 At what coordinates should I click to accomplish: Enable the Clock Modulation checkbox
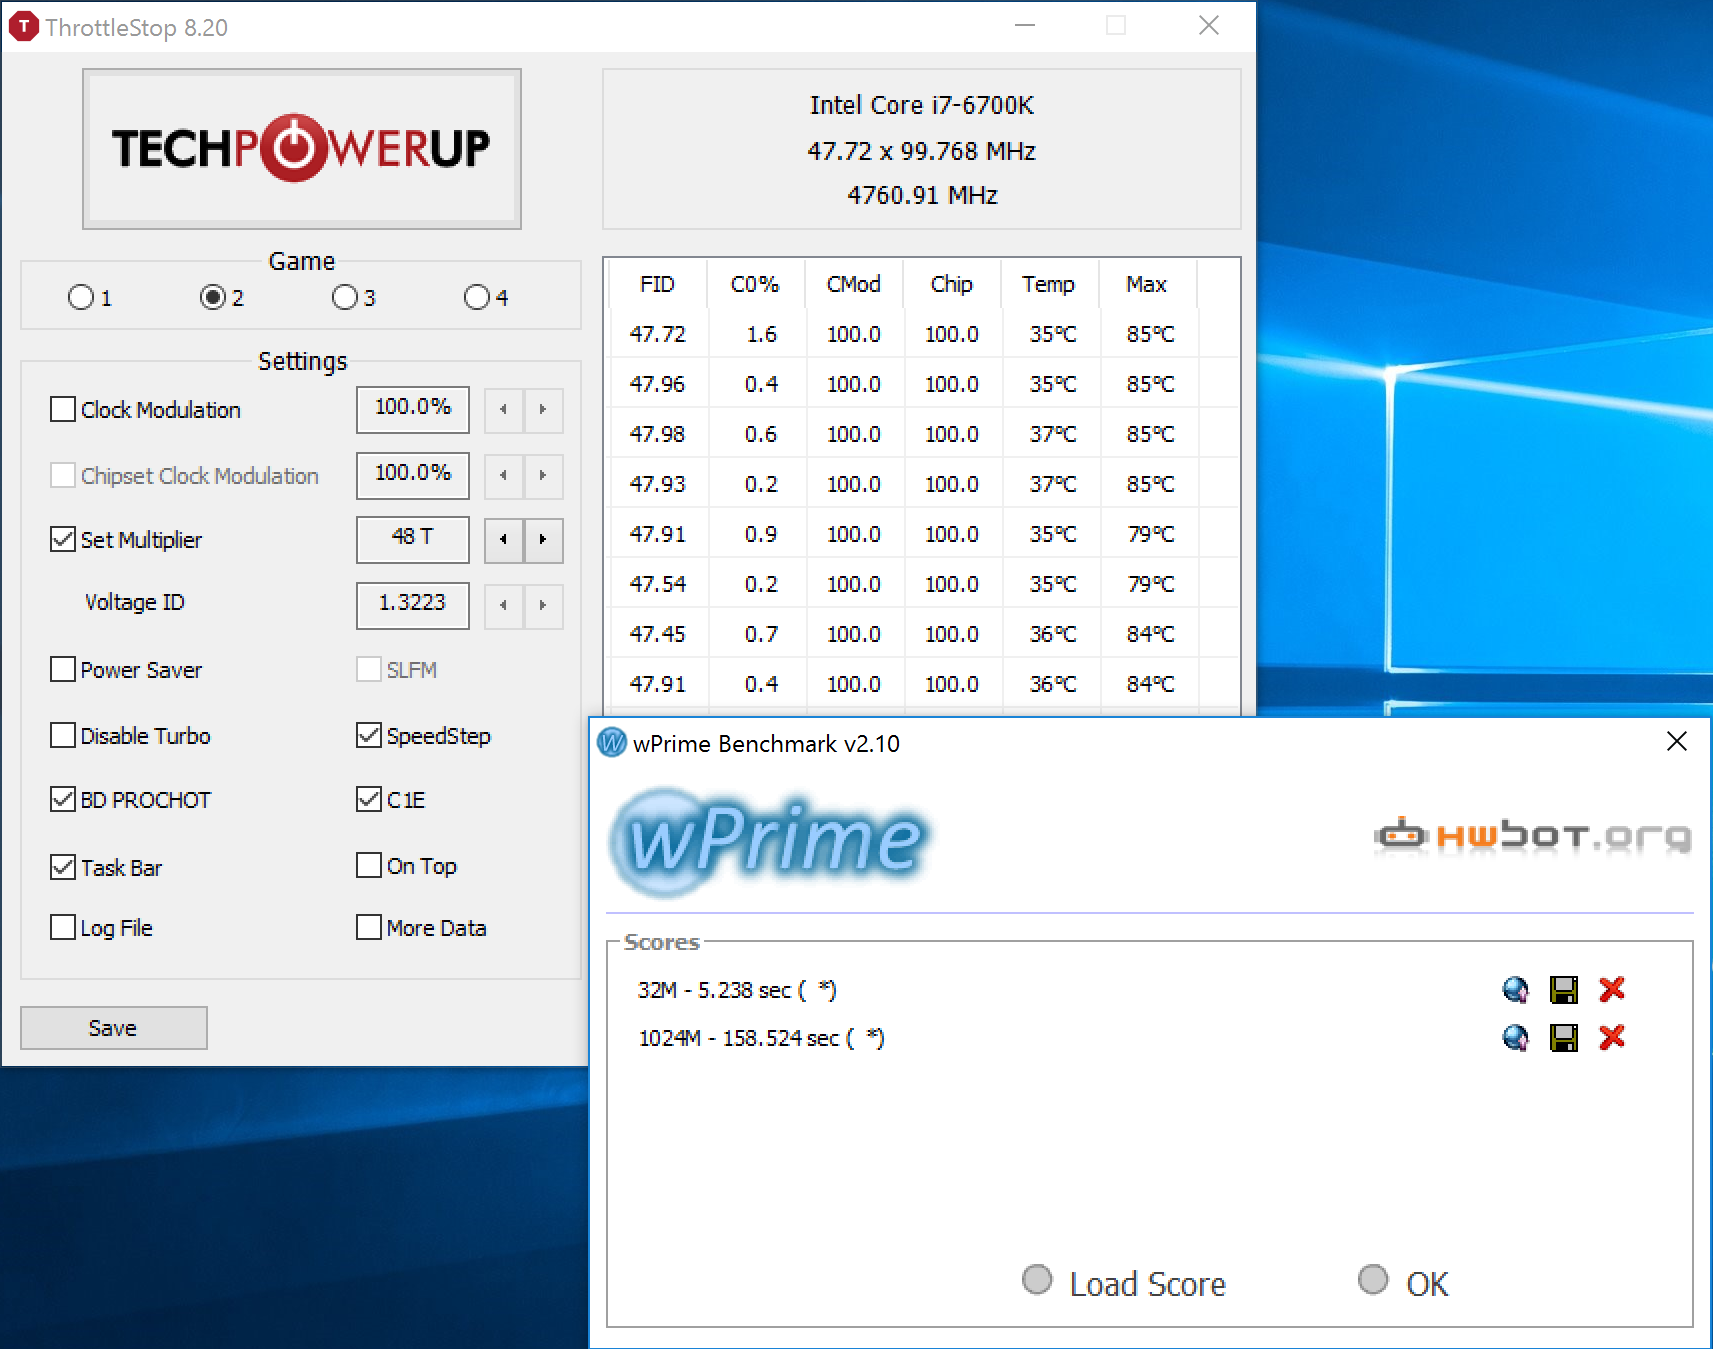63,410
